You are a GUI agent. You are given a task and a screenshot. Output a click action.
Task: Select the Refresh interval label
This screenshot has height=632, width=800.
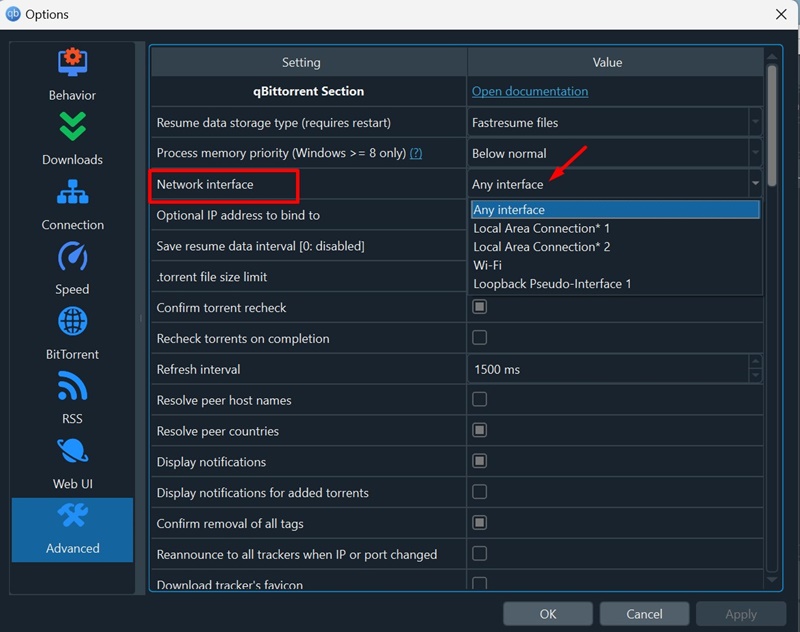click(198, 369)
